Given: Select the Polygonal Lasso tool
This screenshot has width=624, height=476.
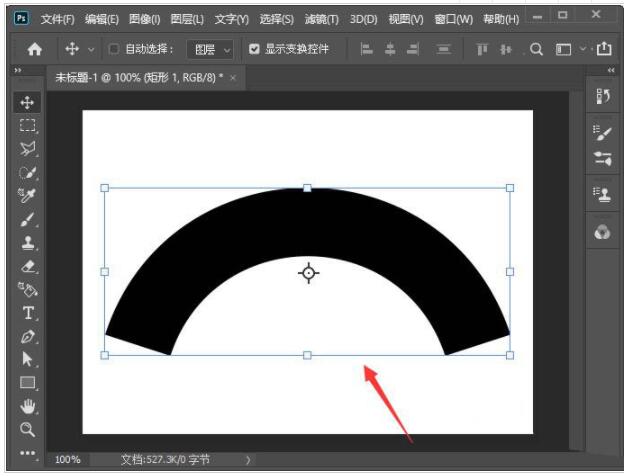Looking at the screenshot, I should 27,148.
